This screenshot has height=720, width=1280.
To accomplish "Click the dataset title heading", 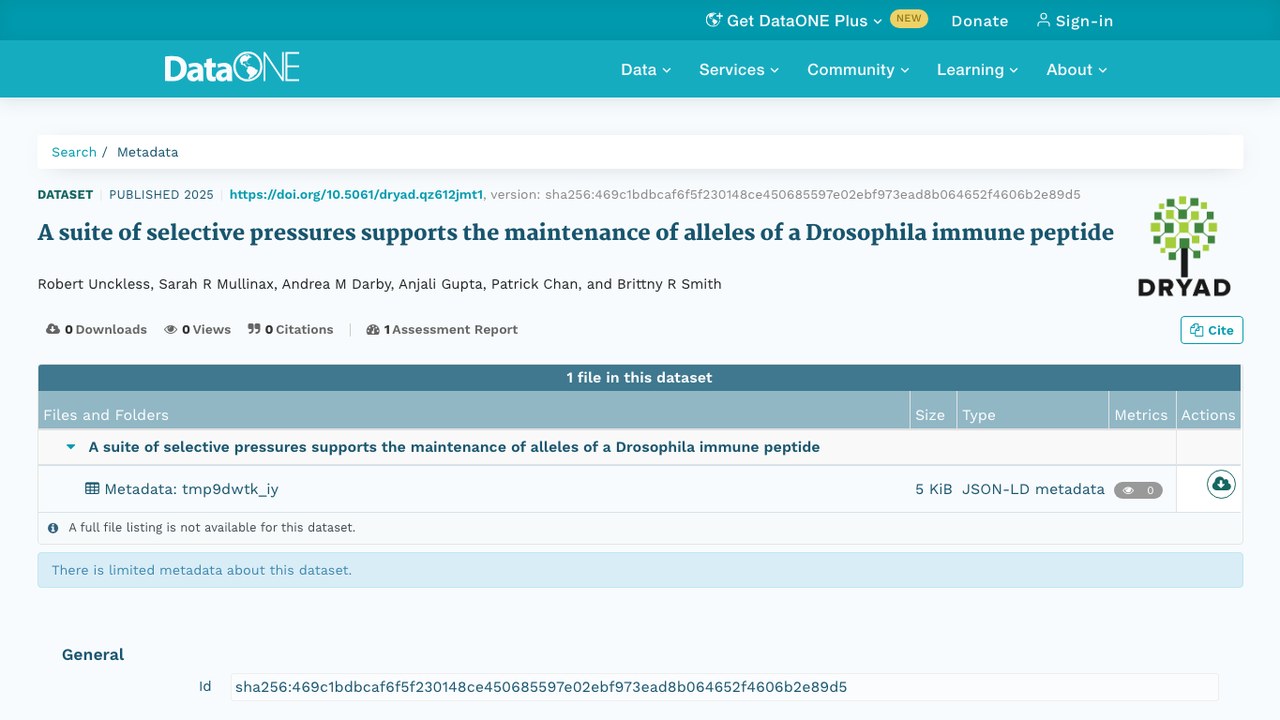I will click(576, 233).
